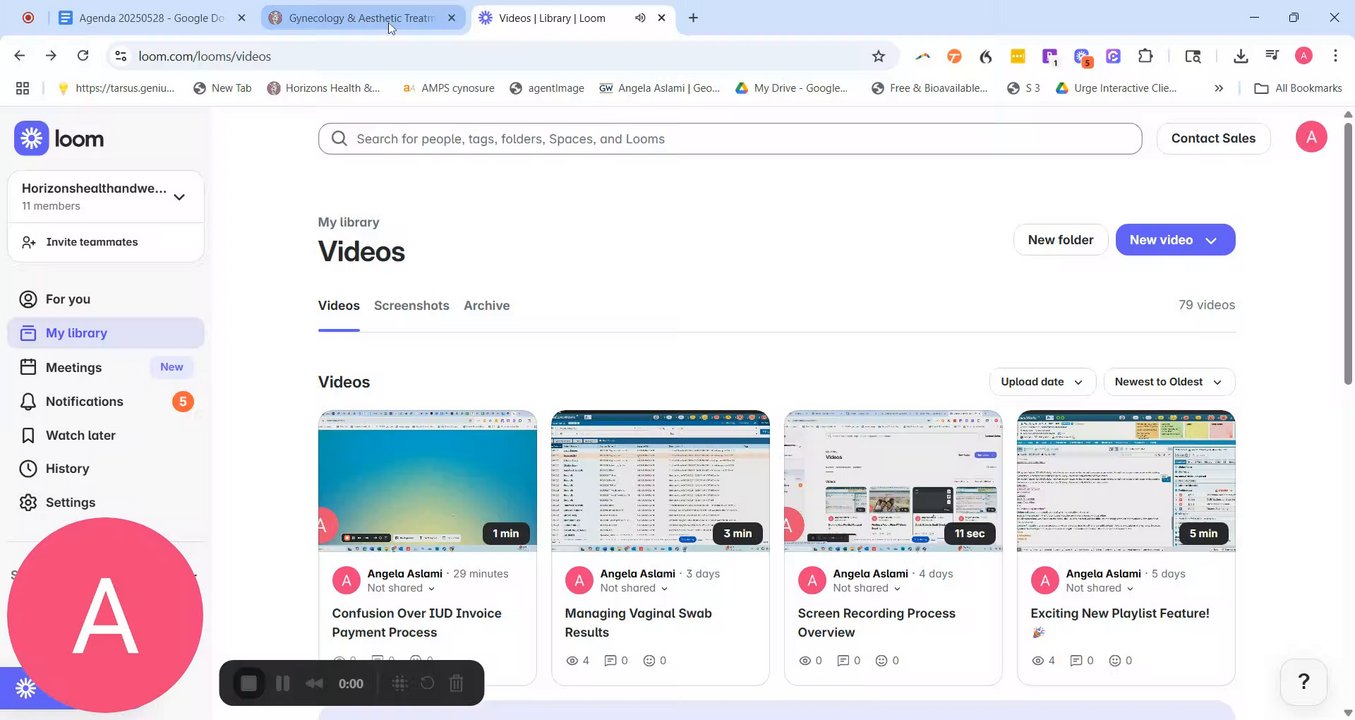Expand the Horizonshealthandwe... workspace switcher
1355x720 pixels.
coord(106,196)
